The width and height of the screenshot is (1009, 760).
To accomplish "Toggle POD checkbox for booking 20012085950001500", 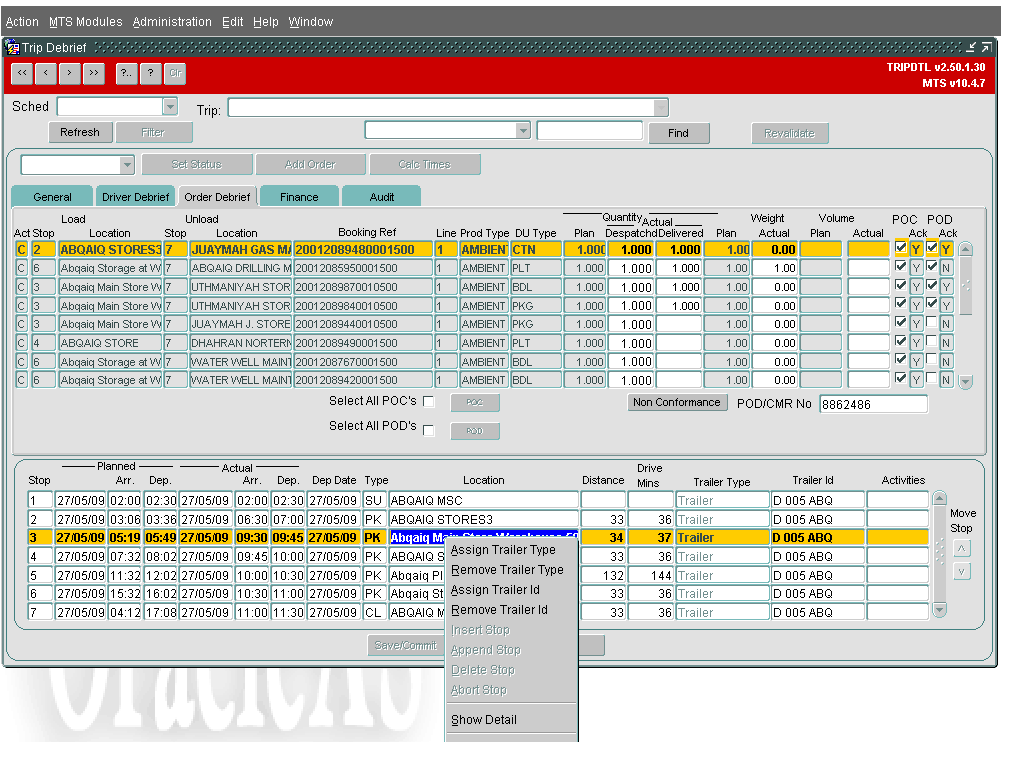I will click(x=932, y=266).
